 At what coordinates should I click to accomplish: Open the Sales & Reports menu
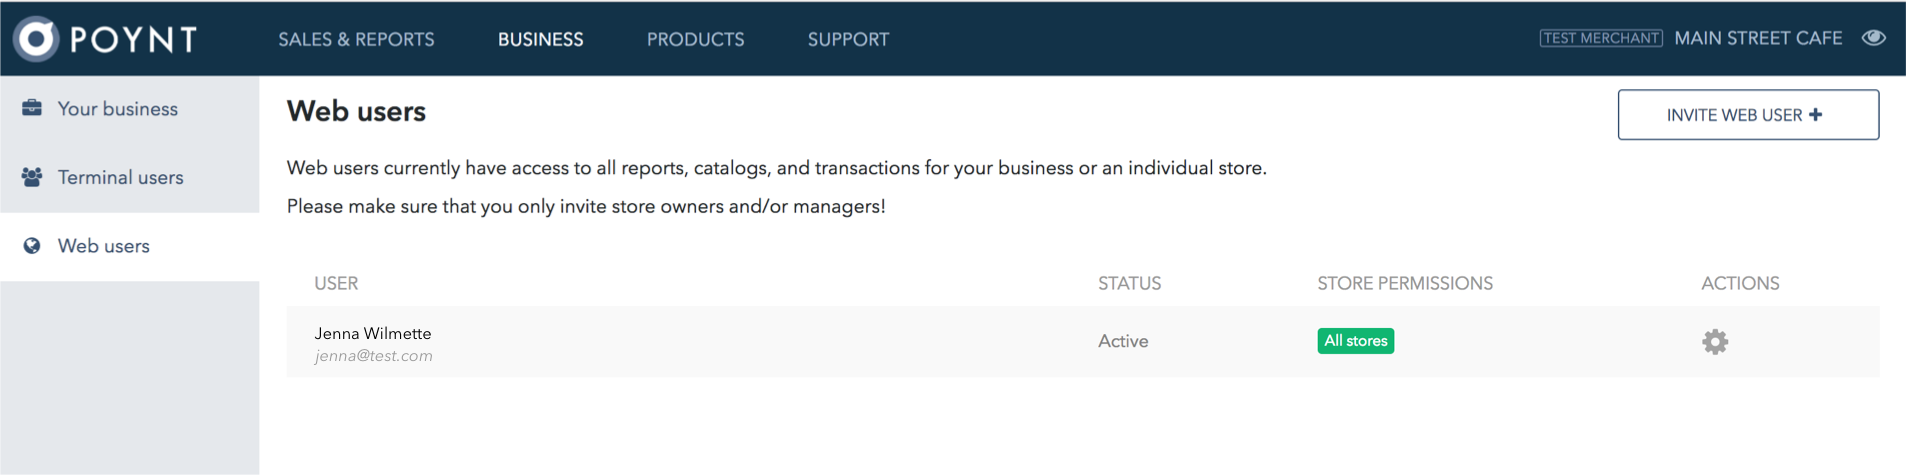tap(356, 39)
